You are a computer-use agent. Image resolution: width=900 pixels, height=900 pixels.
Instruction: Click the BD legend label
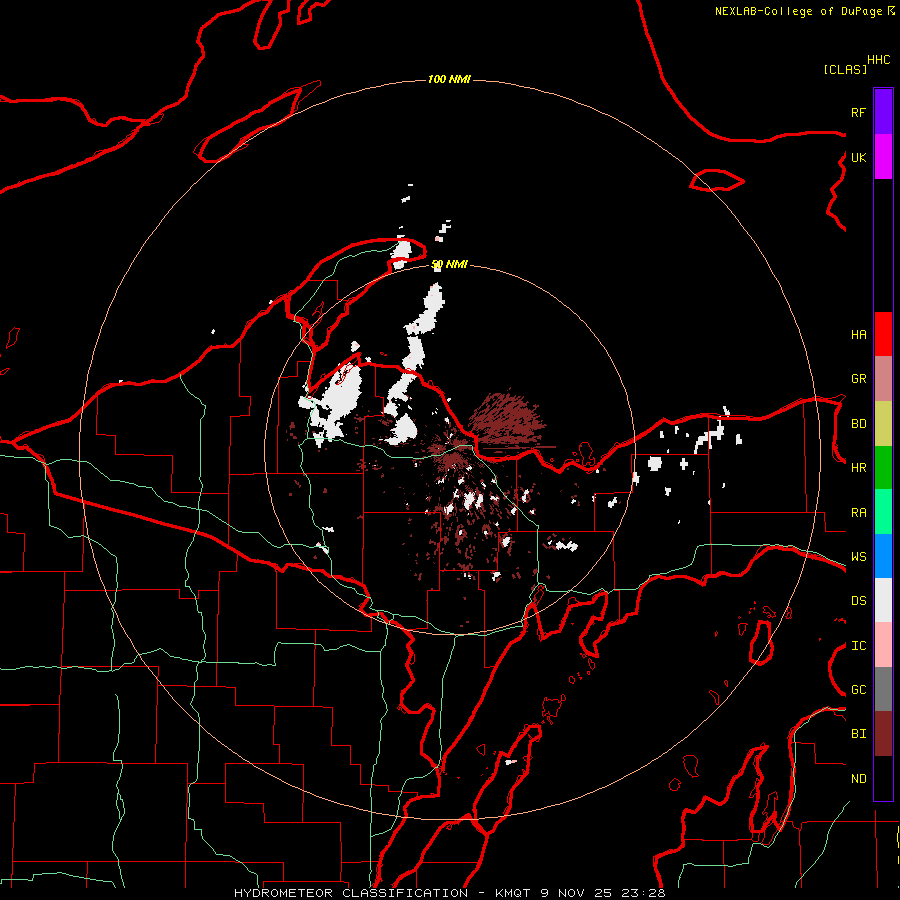click(858, 424)
